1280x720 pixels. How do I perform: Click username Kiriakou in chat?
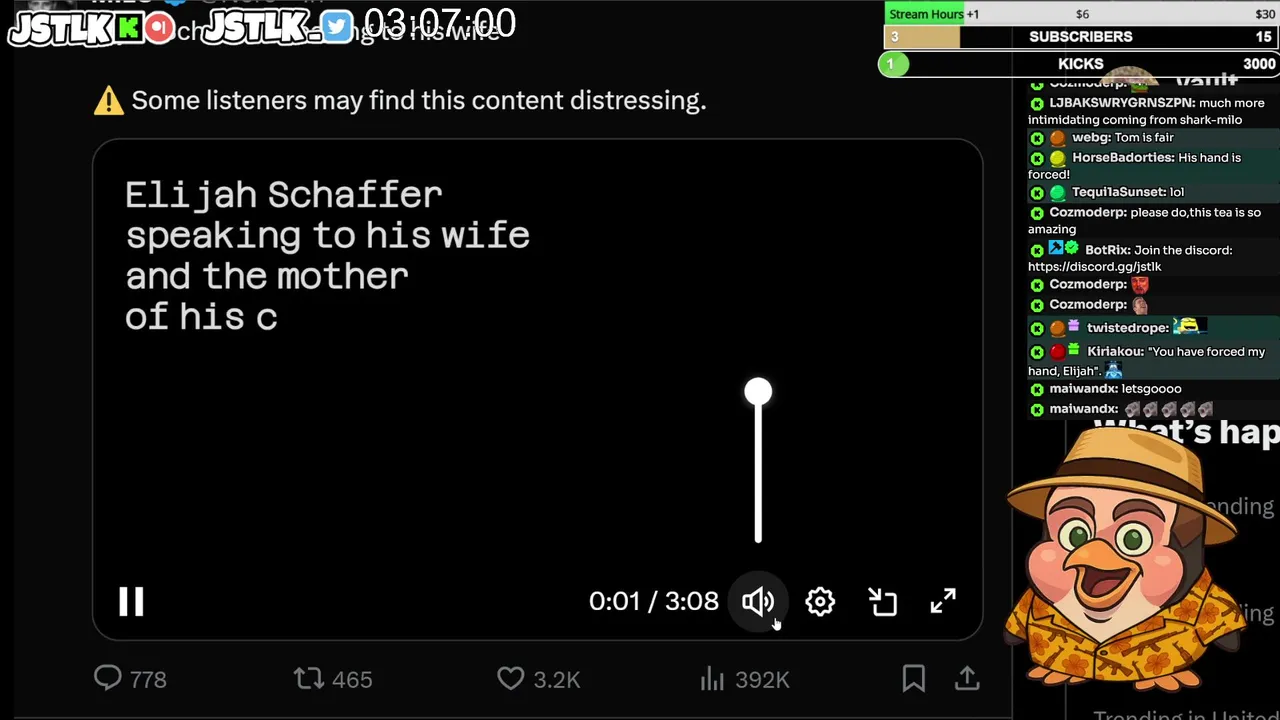(1115, 352)
